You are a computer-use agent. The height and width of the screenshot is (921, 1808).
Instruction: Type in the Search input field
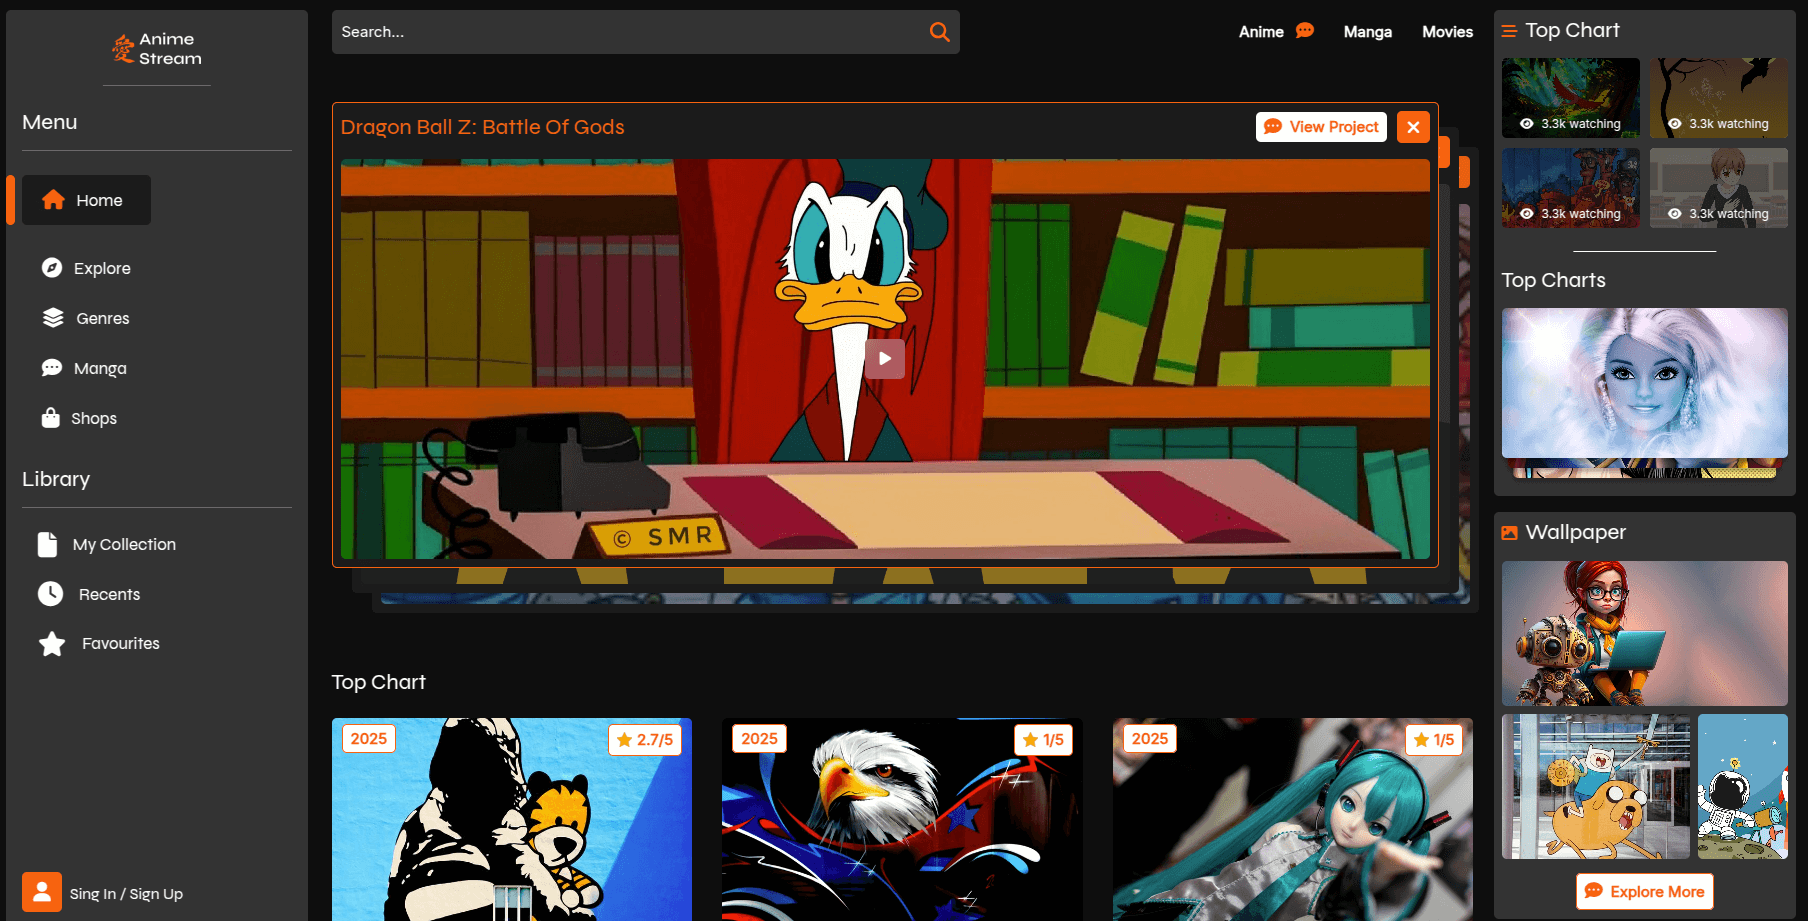(x=630, y=32)
